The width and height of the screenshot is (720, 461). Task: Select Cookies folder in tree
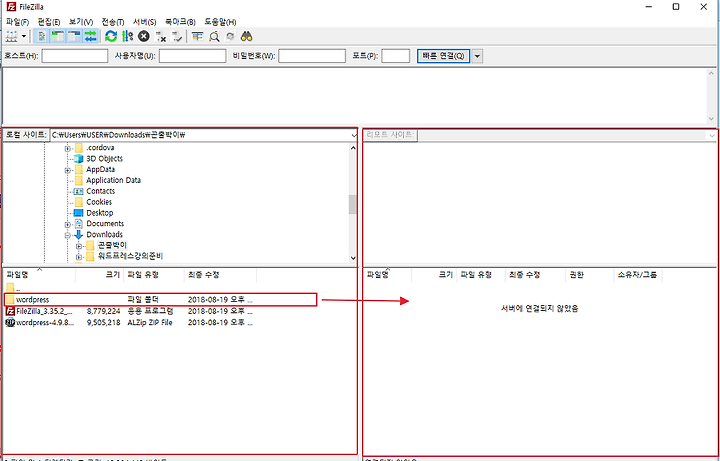coord(99,202)
